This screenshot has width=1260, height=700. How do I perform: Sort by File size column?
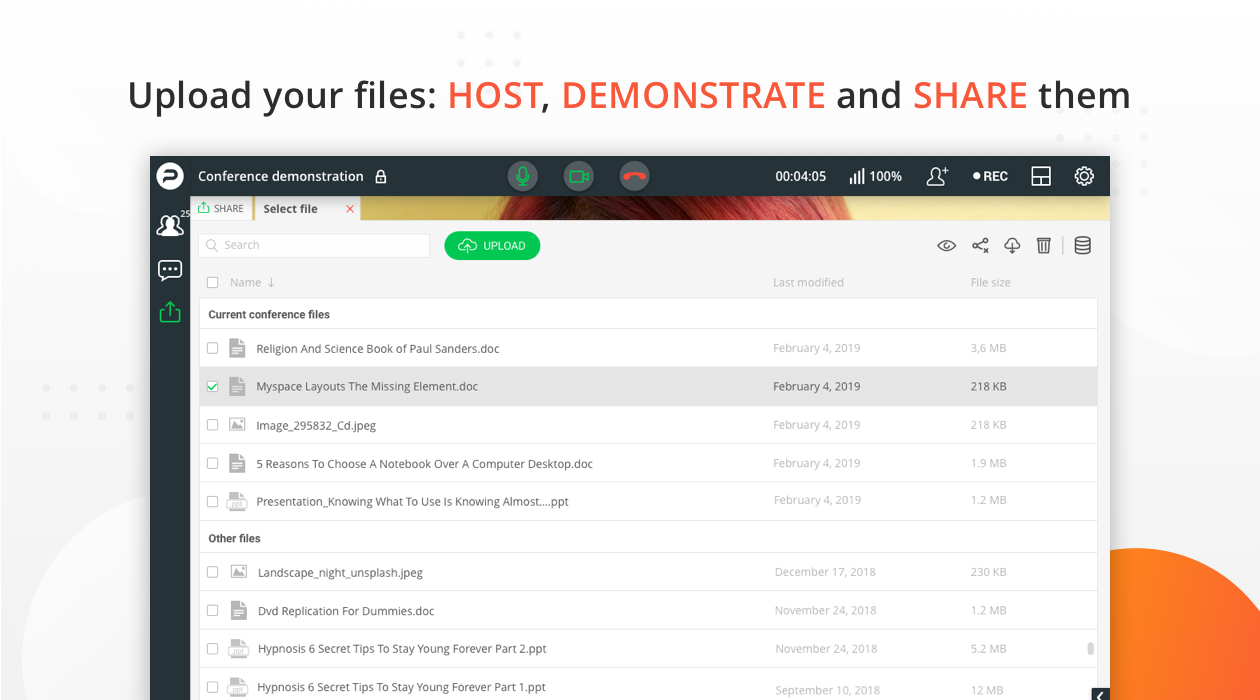click(990, 283)
